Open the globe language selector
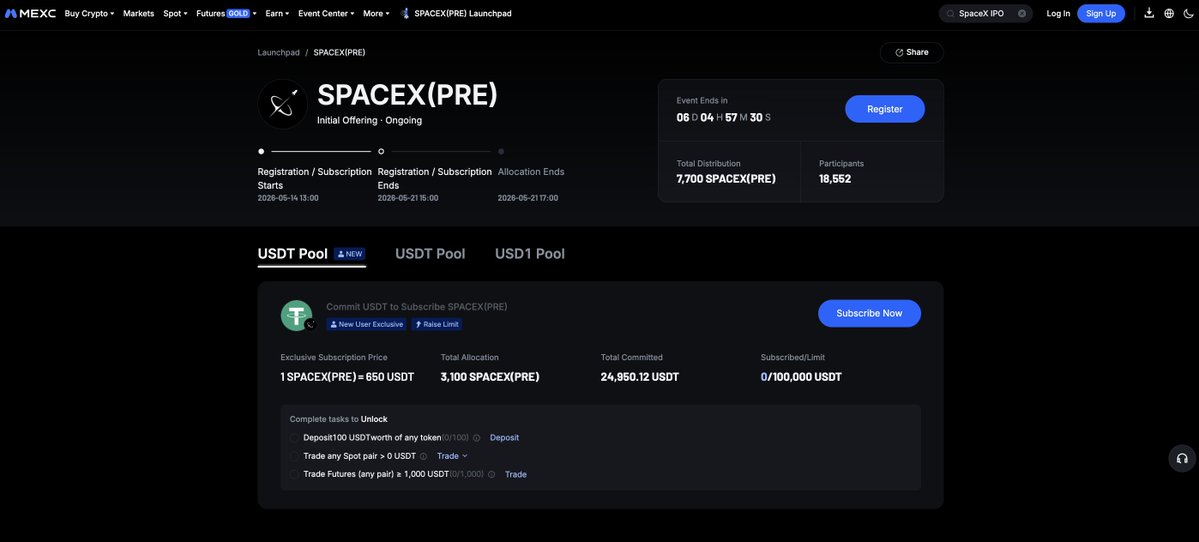The image size is (1199, 542). (x=1168, y=13)
